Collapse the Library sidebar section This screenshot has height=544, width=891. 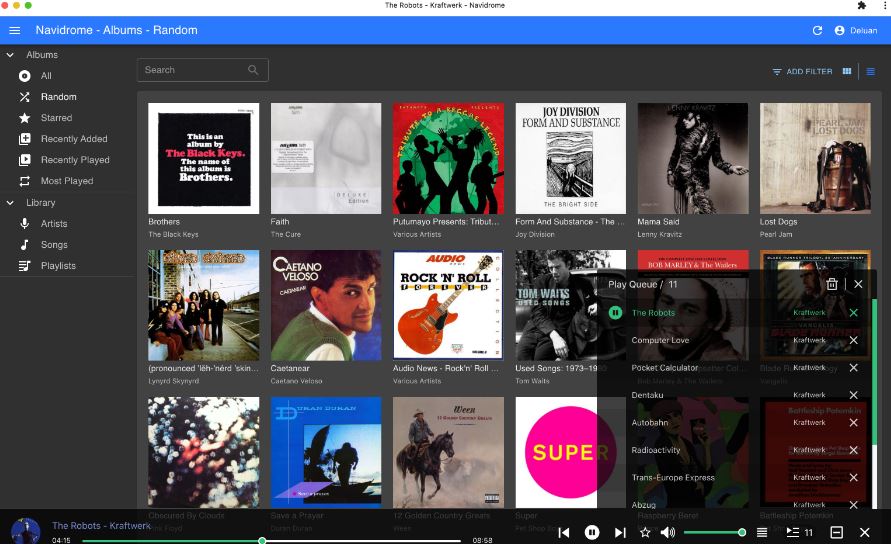[10, 202]
